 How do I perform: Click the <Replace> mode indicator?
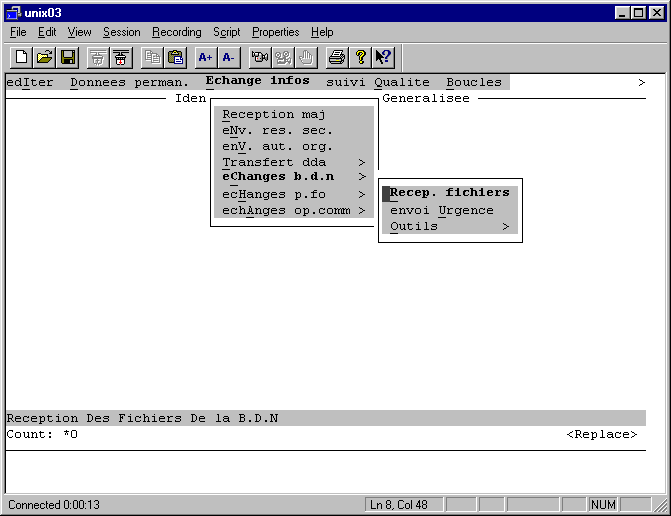click(x=602, y=434)
